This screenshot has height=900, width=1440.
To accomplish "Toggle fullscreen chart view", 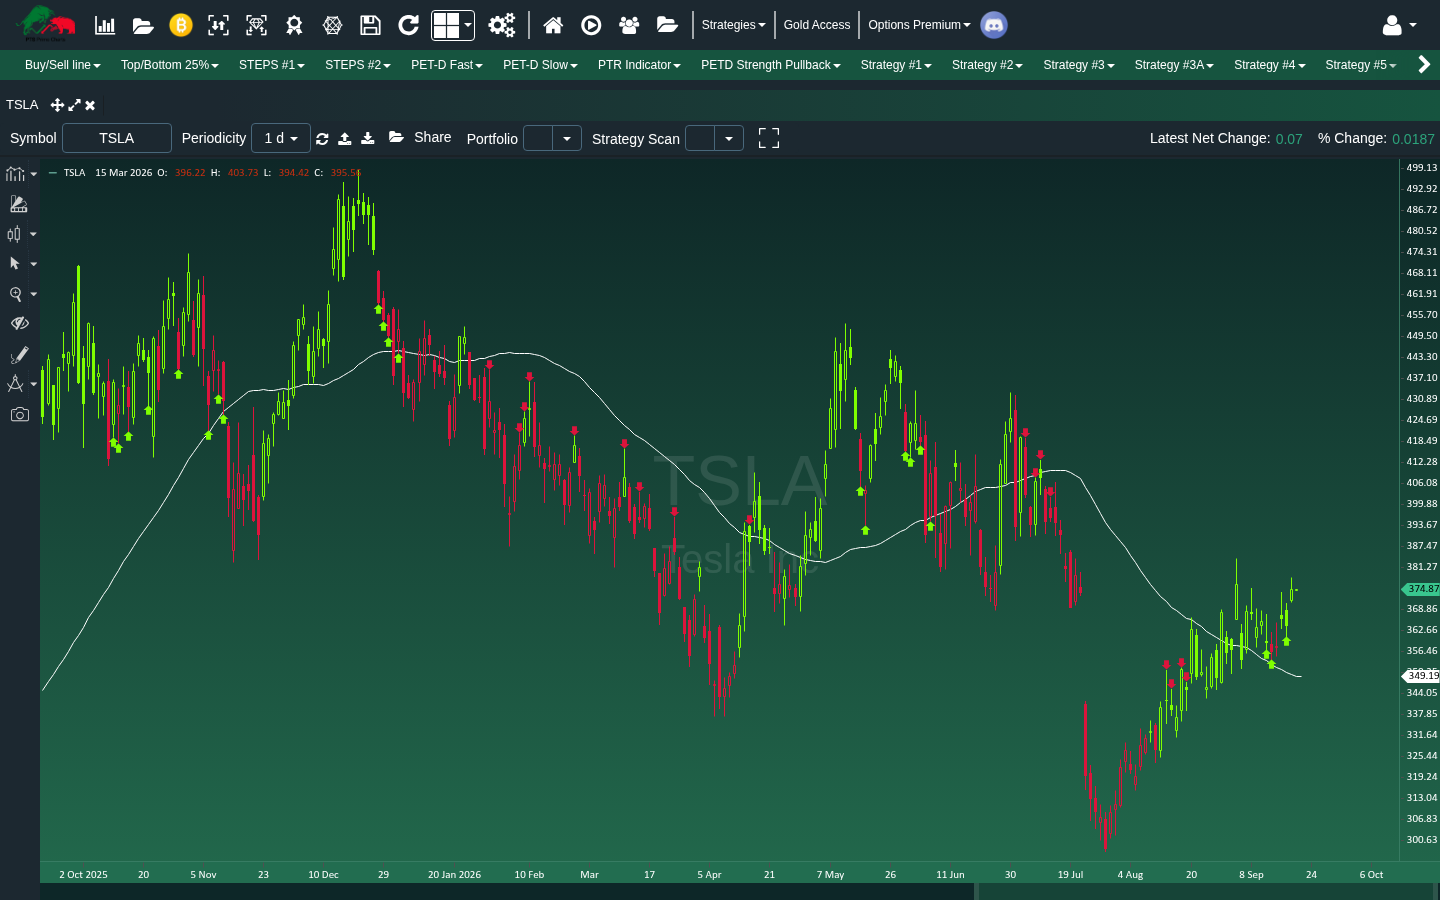I will pos(769,138).
